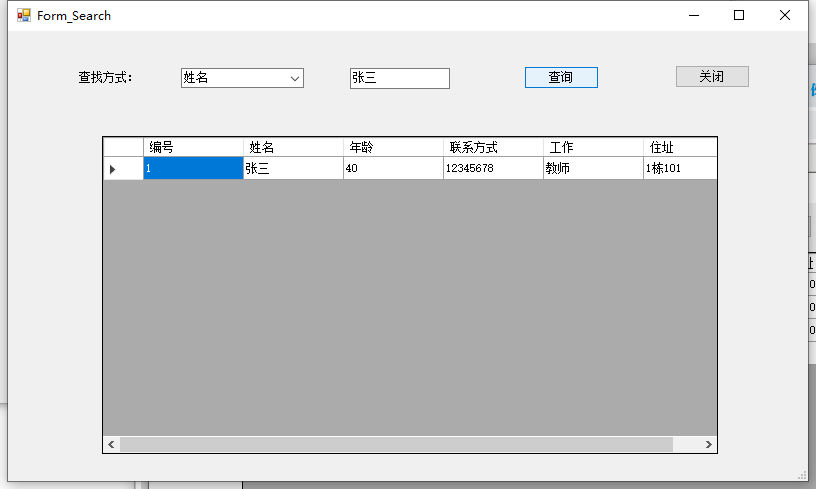Screen dimensions: 816x489
Task: Click the Form_Search window app icon
Action: [x=23, y=15]
